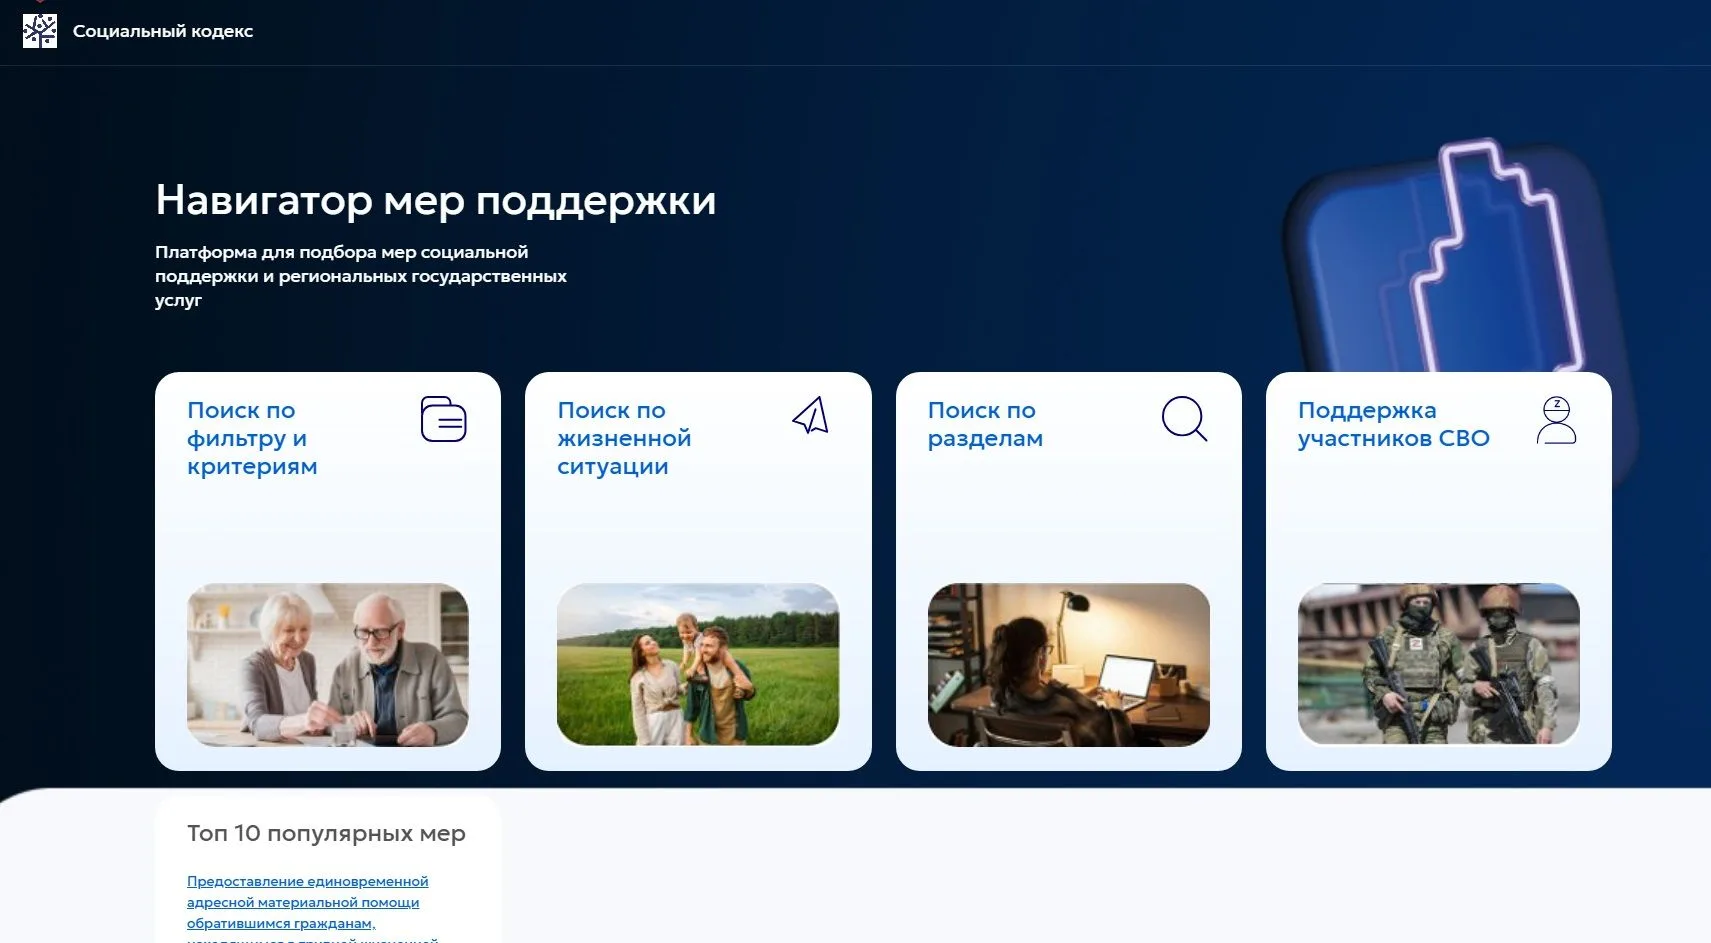The height and width of the screenshot is (943, 1711).
Task: Click the Навигатор мер поддержки heading
Action: click(x=435, y=200)
